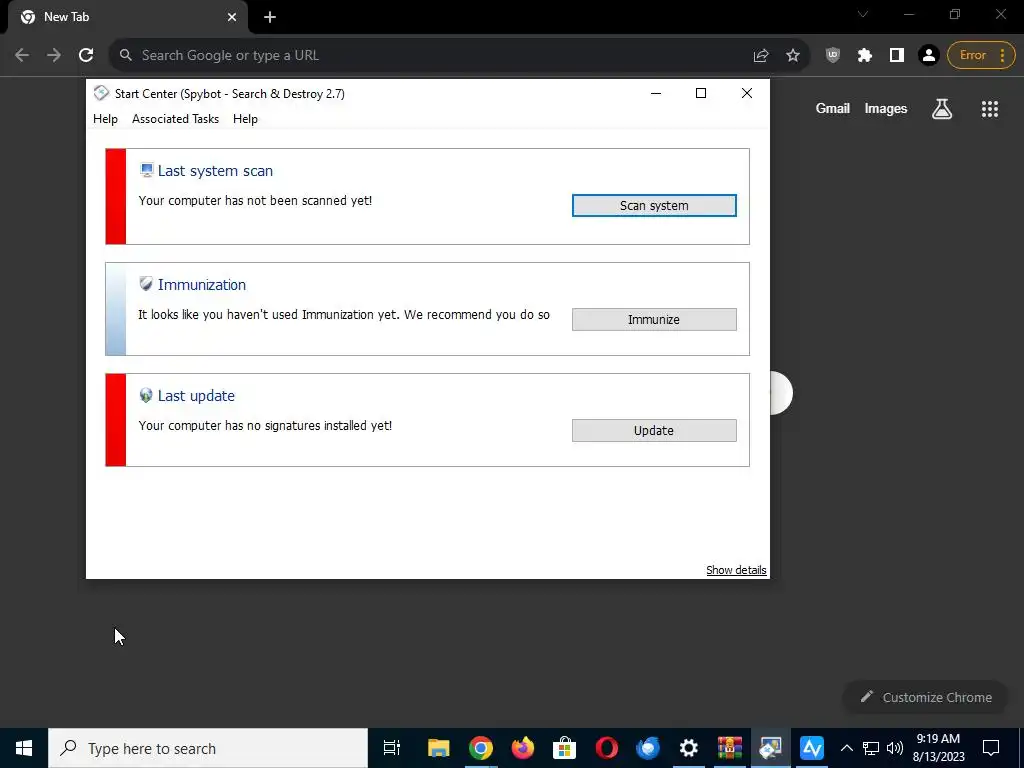The height and width of the screenshot is (768, 1024).
Task: Click the Spybot logo icon in title bar
Action: [x=101, y=93]
